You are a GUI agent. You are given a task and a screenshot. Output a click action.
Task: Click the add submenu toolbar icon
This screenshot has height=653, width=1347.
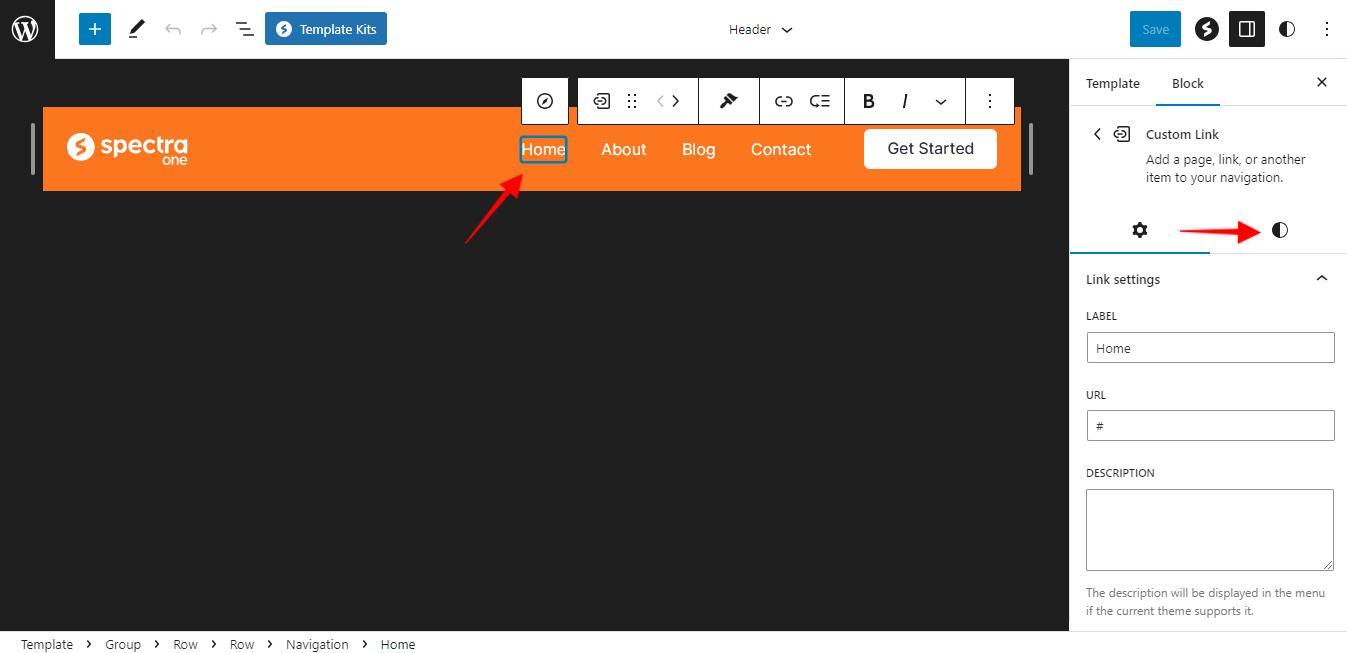(820, 101)
